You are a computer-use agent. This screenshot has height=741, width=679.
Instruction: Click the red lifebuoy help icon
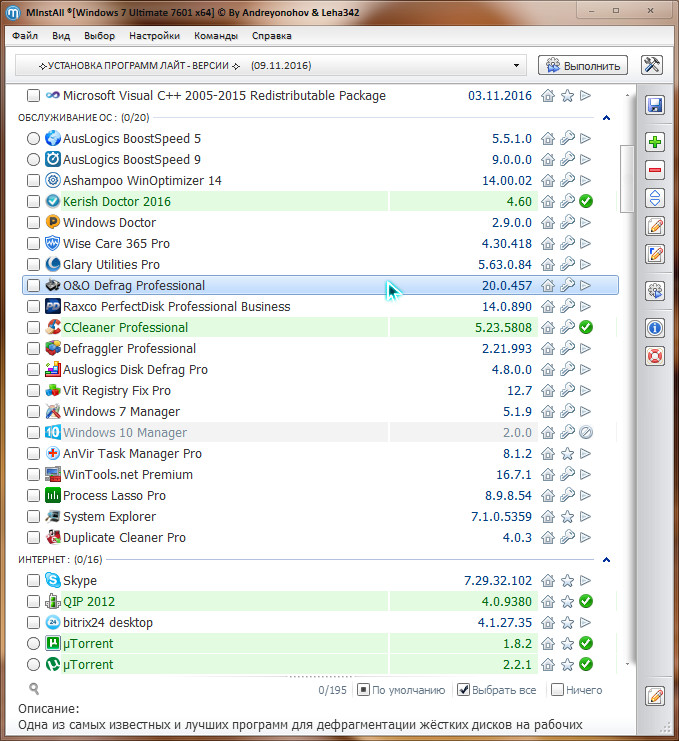[x=655, y=356]
